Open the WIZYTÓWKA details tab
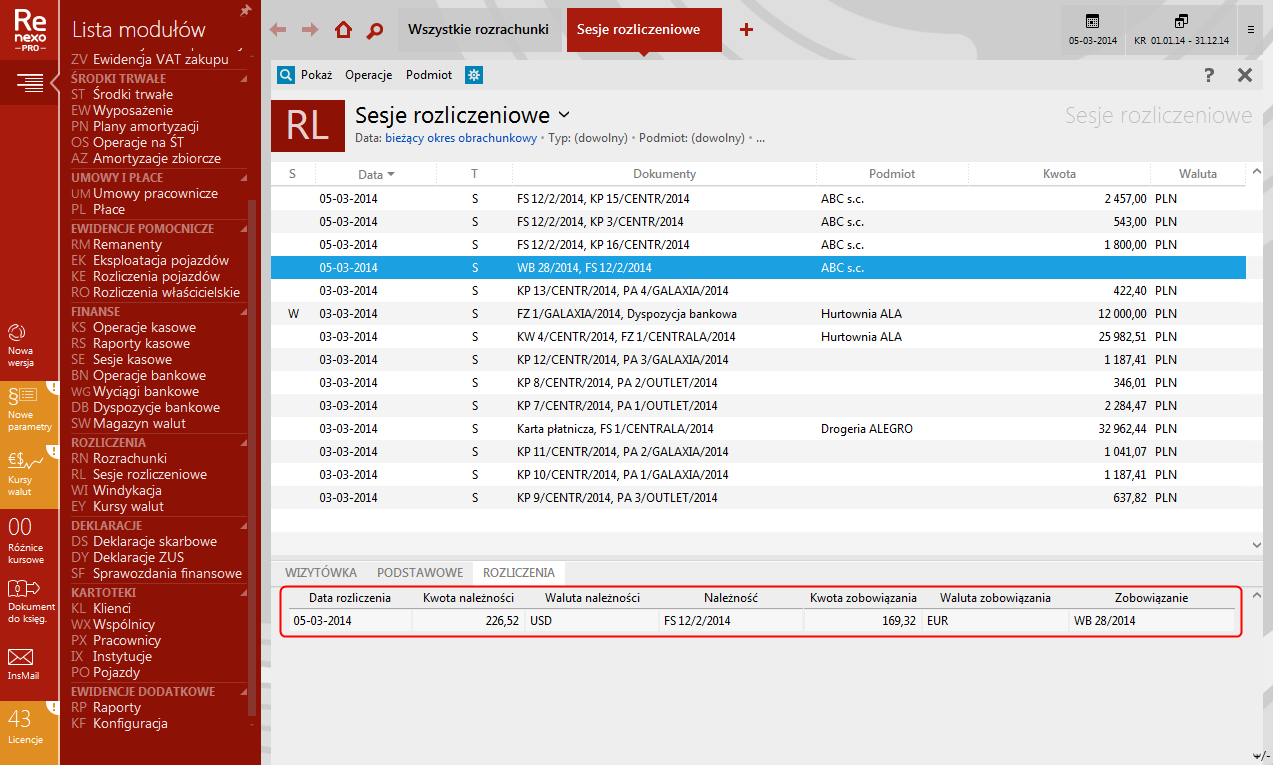Screen dimensions: 1273x765 [x=321, y=573]
